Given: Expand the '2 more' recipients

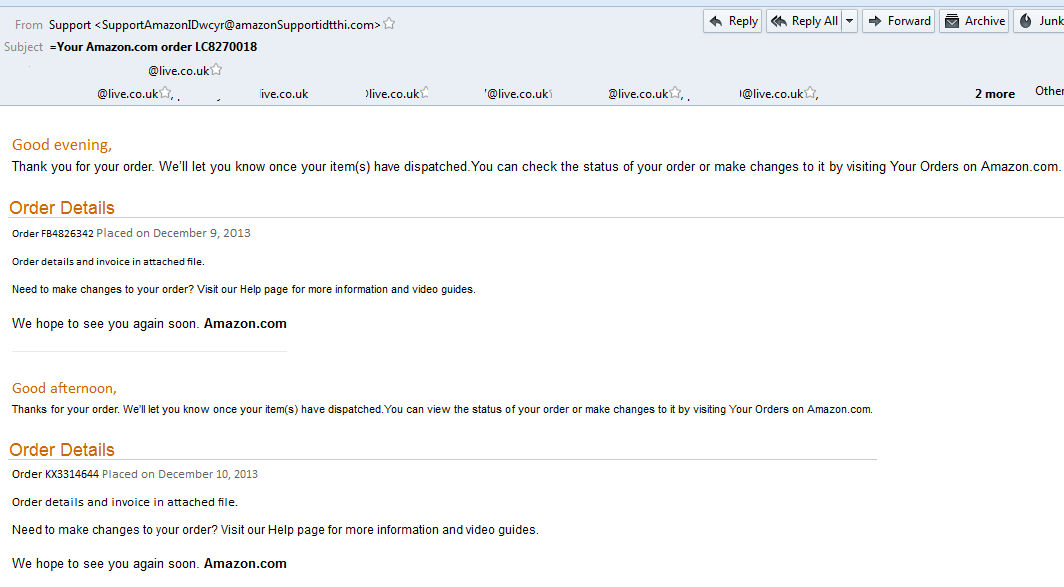Looking at the screenshot, I should point(994,94).
